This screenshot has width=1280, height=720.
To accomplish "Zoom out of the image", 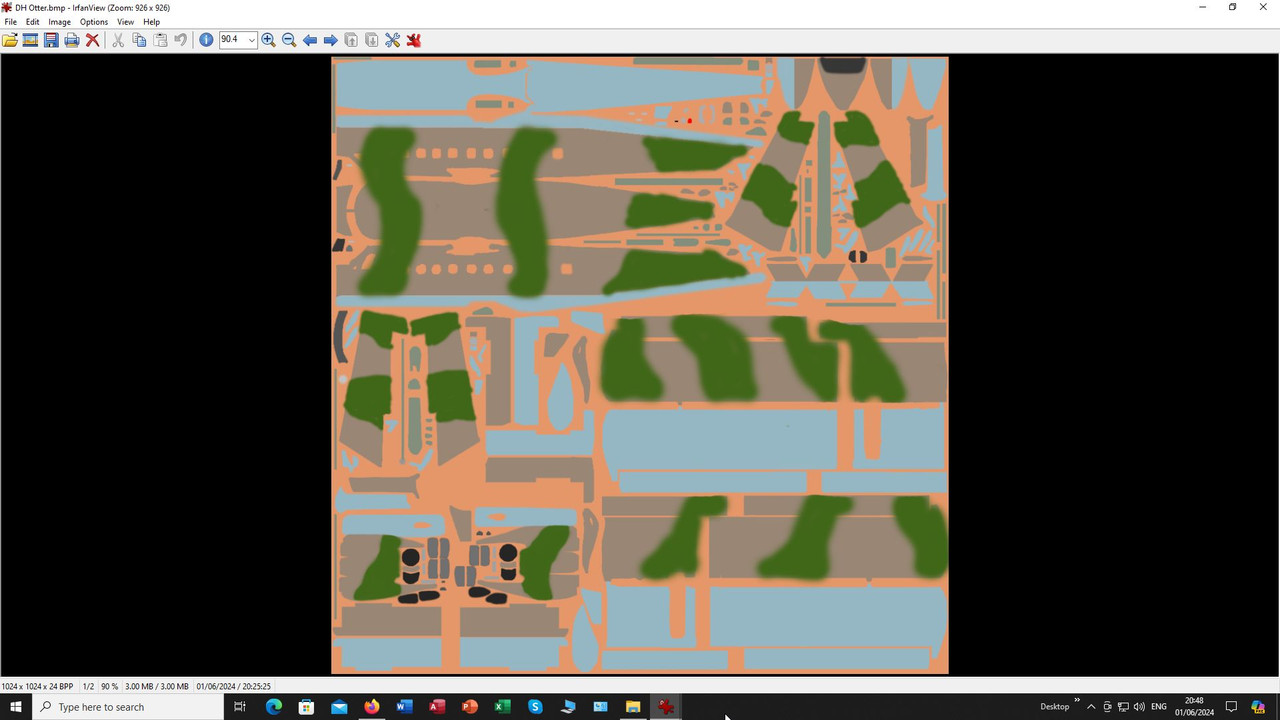I will (288, 39).
